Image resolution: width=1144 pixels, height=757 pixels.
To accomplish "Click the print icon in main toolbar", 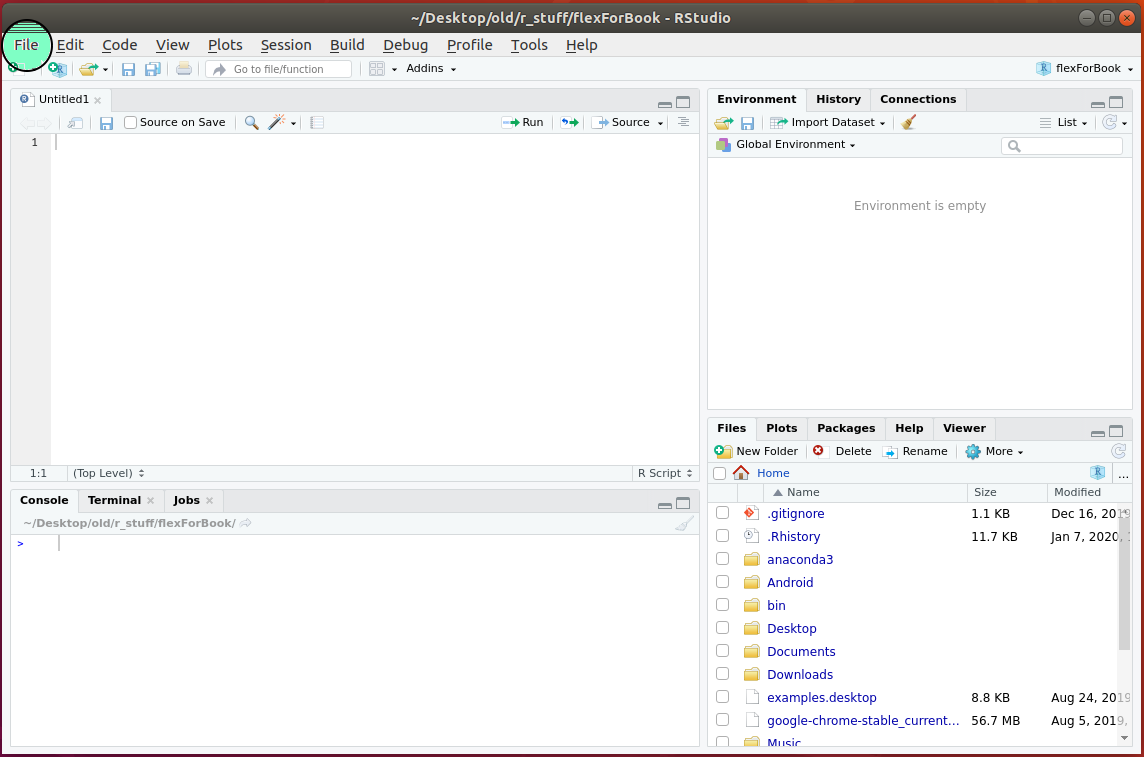I will 184,69.
